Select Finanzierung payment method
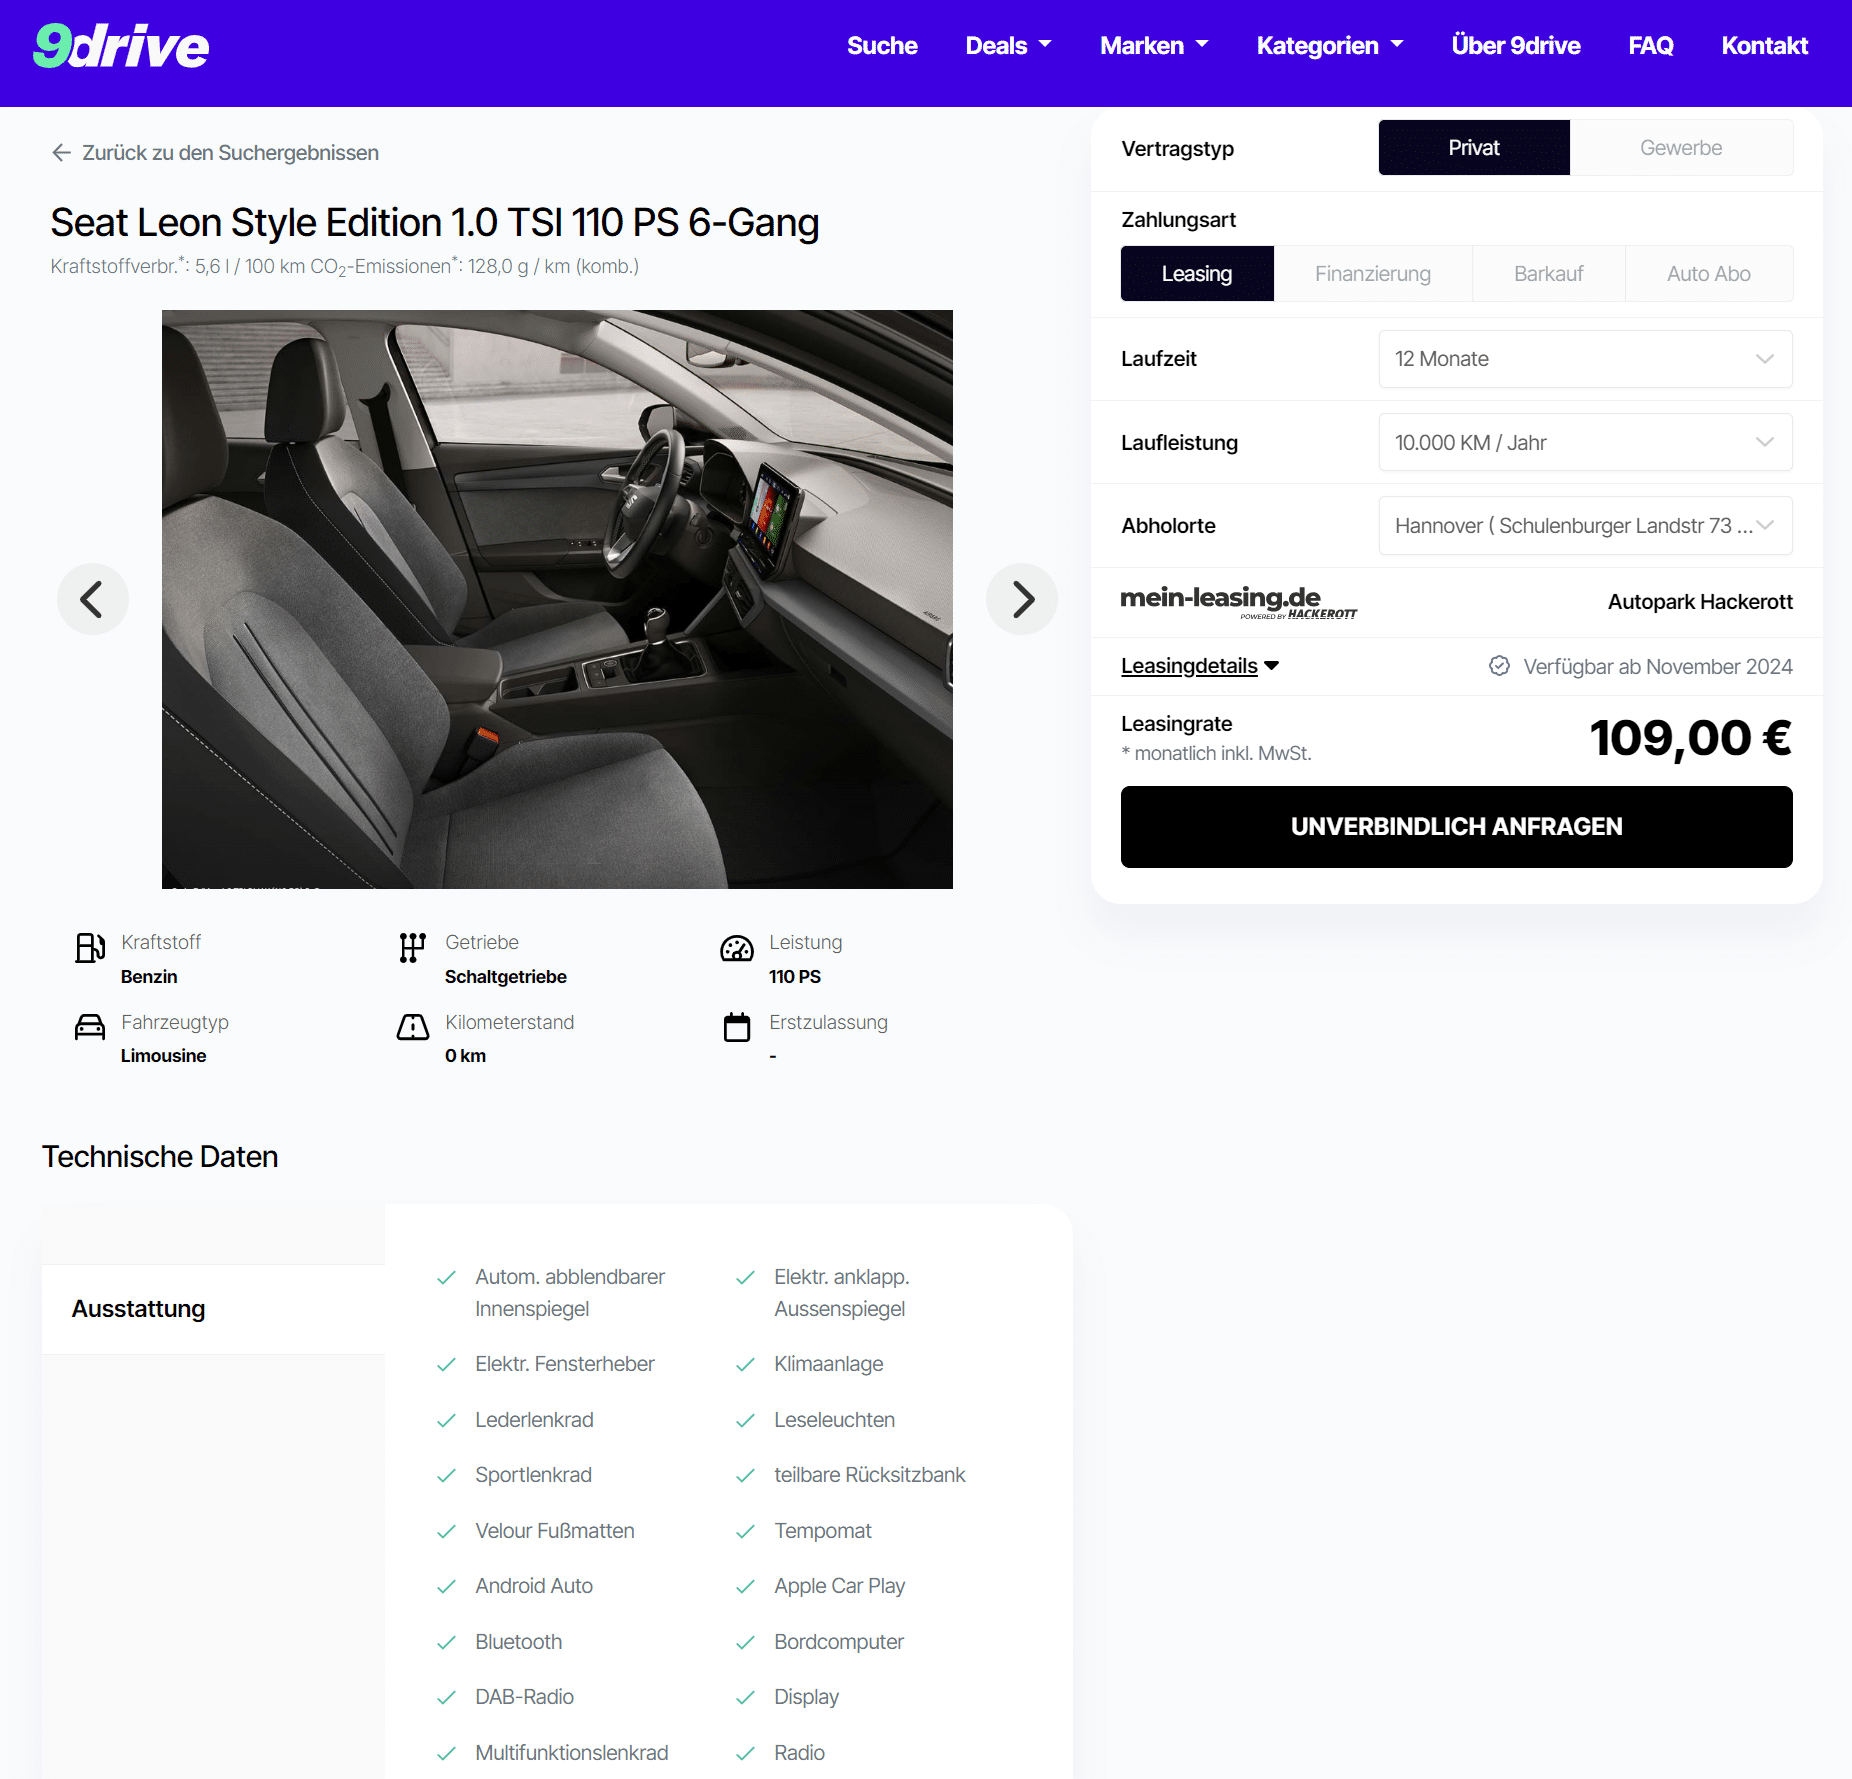 point(1373,274)
